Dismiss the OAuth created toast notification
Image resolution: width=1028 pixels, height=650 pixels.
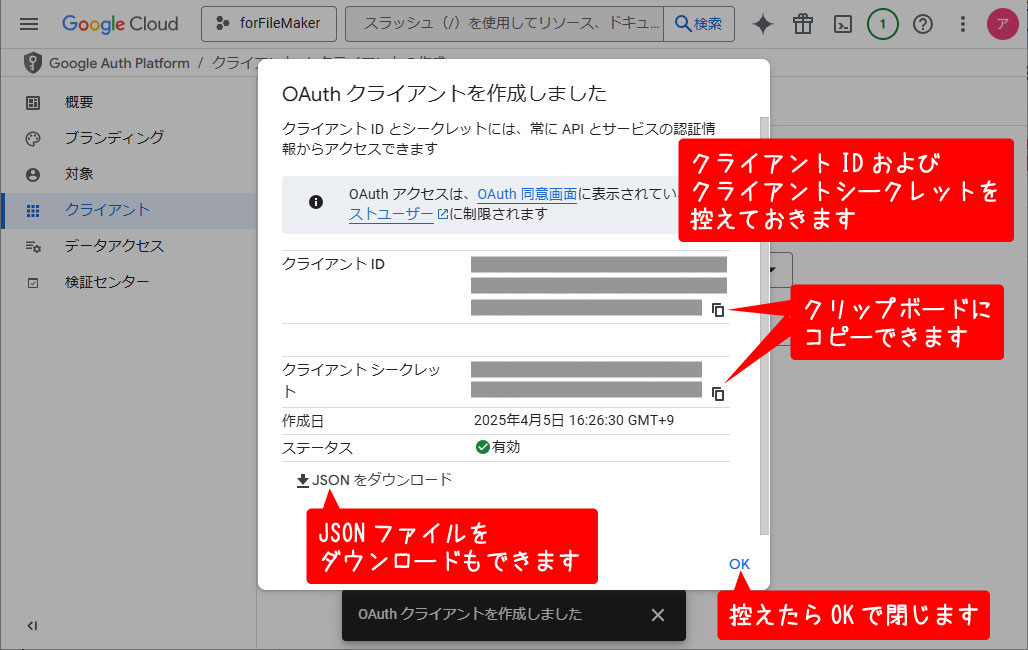pyautogui.click(x=658, y=615)
